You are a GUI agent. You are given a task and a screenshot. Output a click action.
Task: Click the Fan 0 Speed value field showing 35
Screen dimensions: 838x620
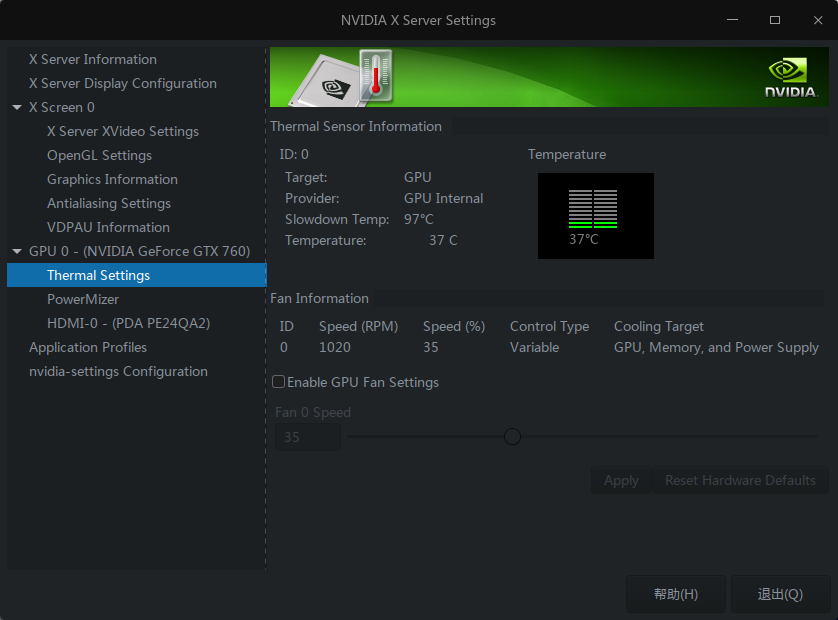pyautogui.click(x=307, y=436)
